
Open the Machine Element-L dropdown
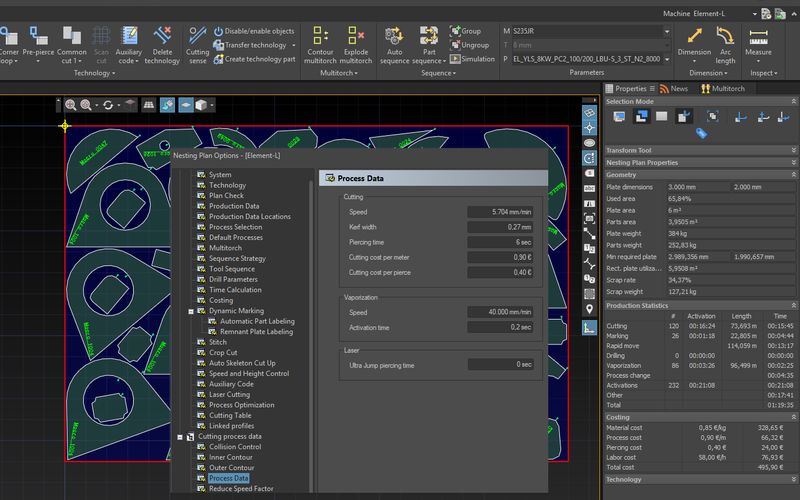point(755,14)
